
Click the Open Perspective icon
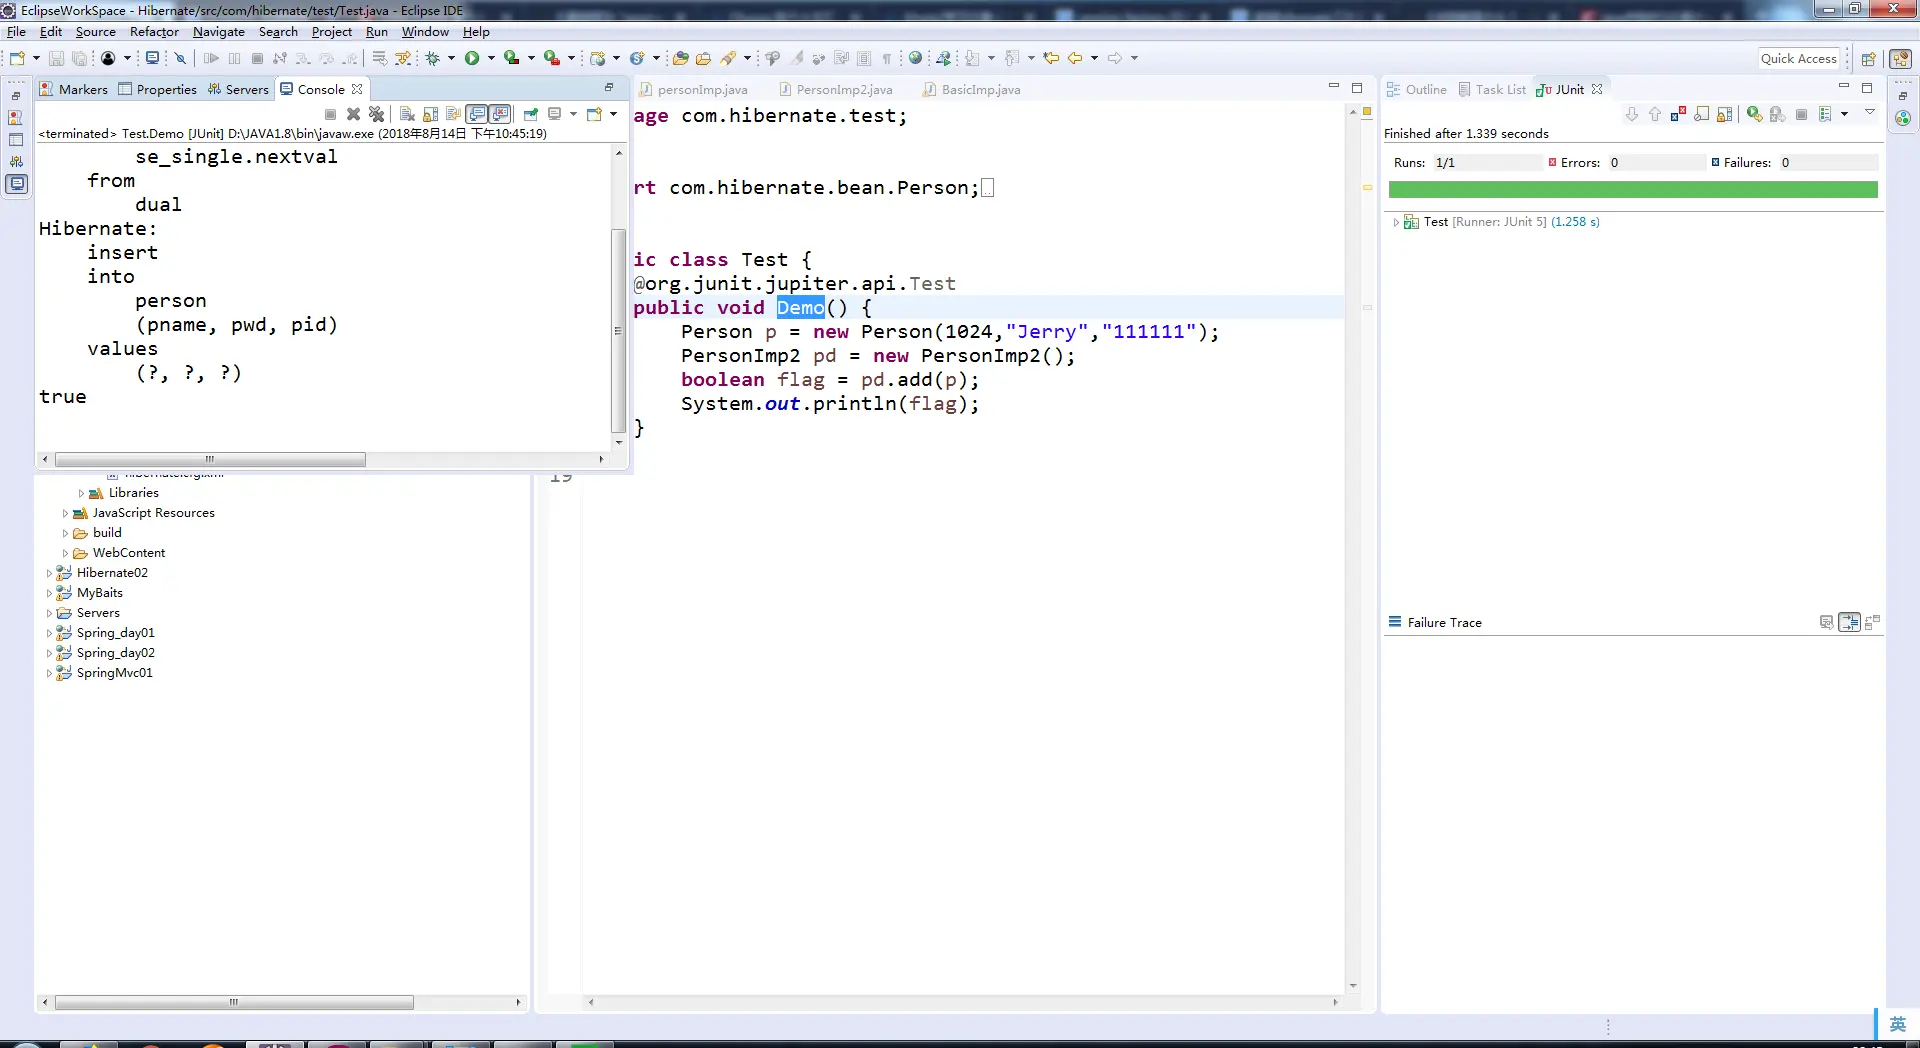coord(1868,59)
